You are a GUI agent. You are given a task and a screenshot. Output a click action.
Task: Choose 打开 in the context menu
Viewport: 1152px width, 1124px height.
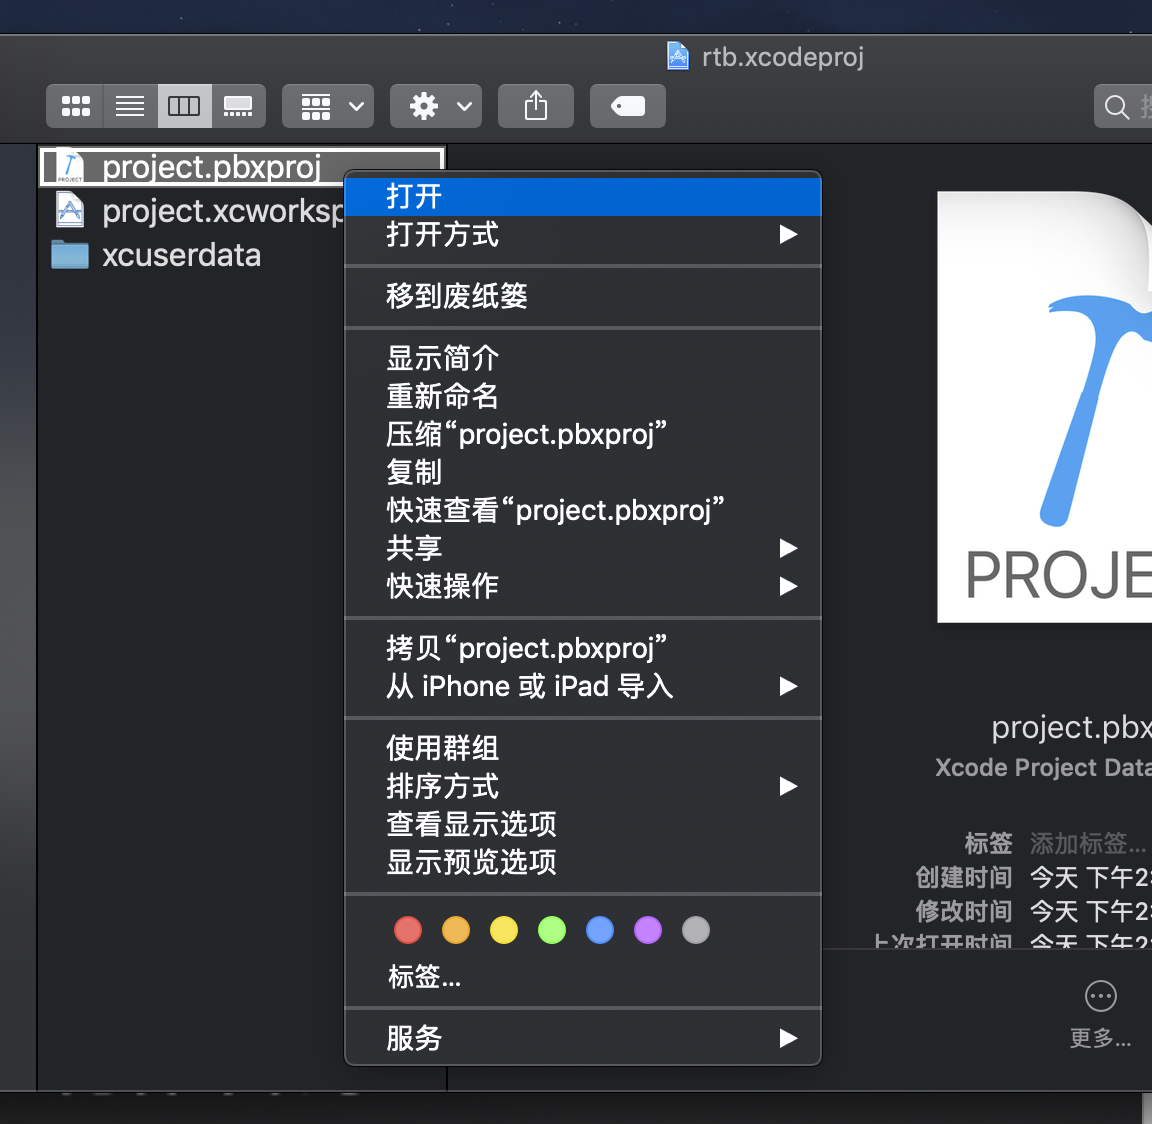point(583,197)
